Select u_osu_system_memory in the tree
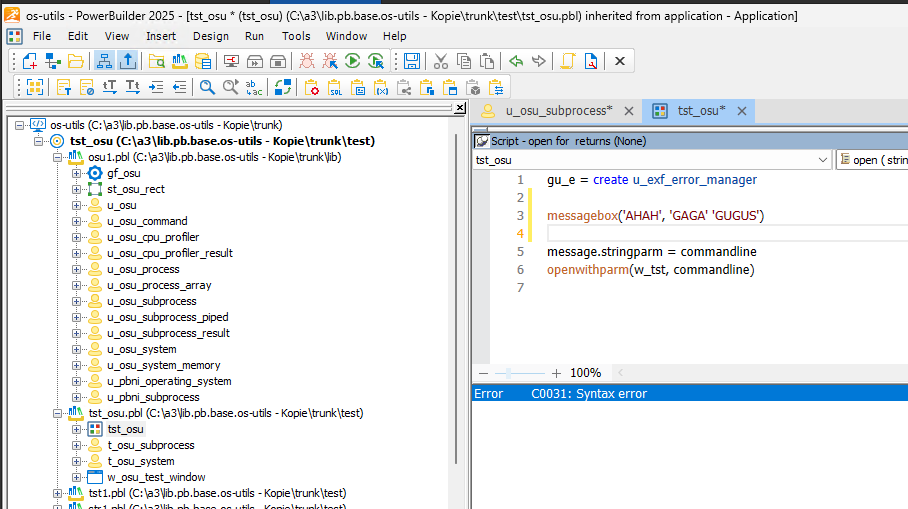Image resolution: width=908 pixels, height=509 pixels. [163, 365]
